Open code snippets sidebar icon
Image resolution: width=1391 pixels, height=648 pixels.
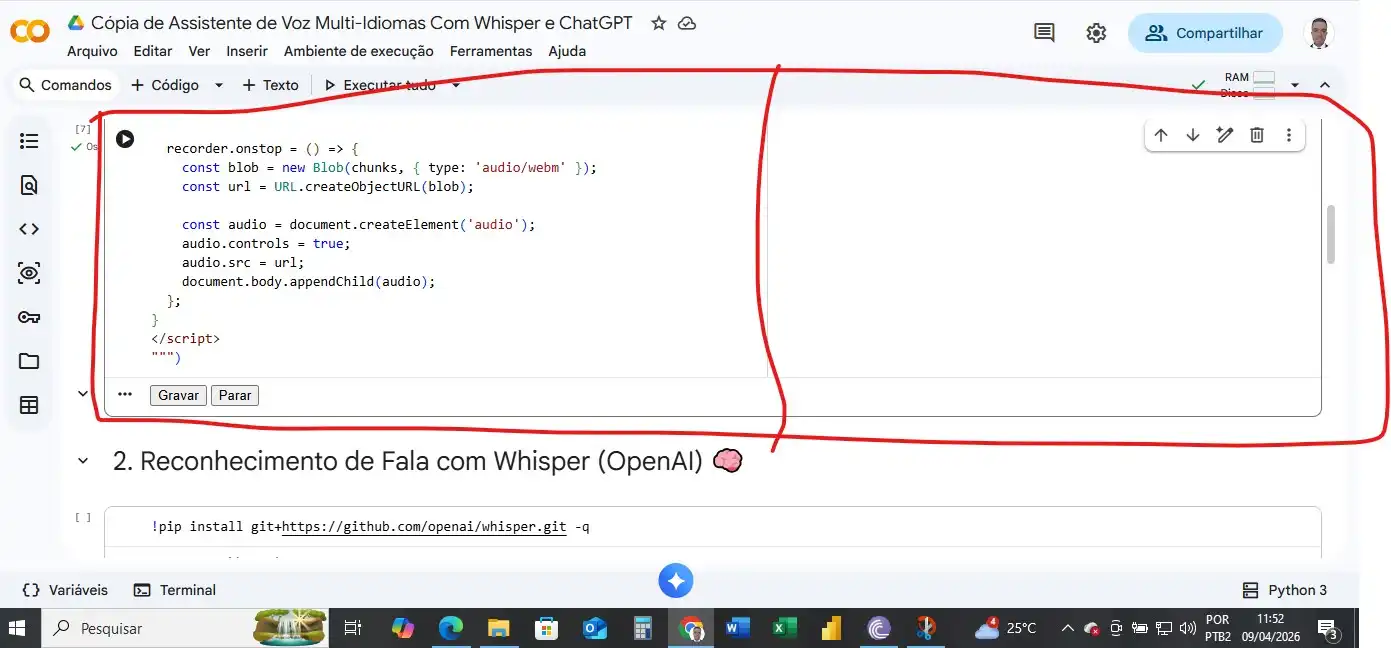[29, 229]
